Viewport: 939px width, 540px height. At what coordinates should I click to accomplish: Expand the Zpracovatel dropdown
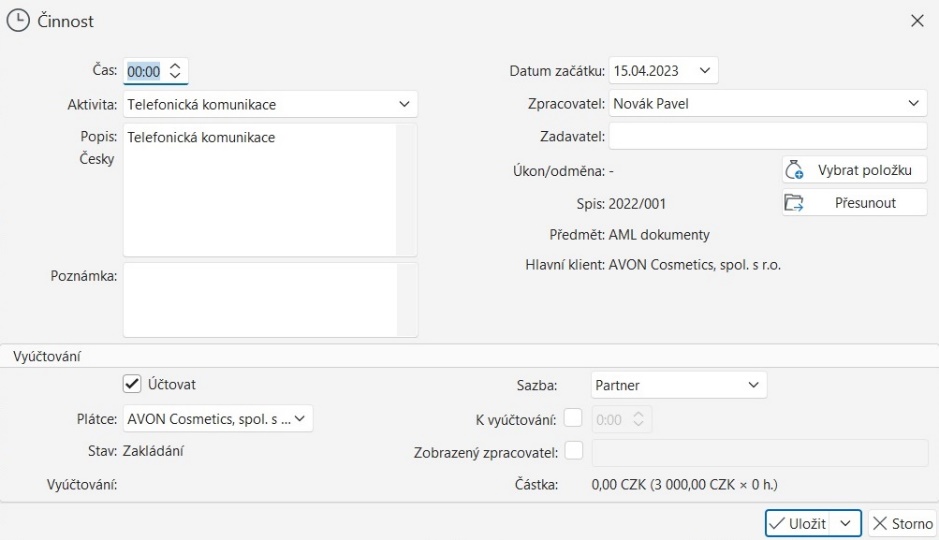914,103
